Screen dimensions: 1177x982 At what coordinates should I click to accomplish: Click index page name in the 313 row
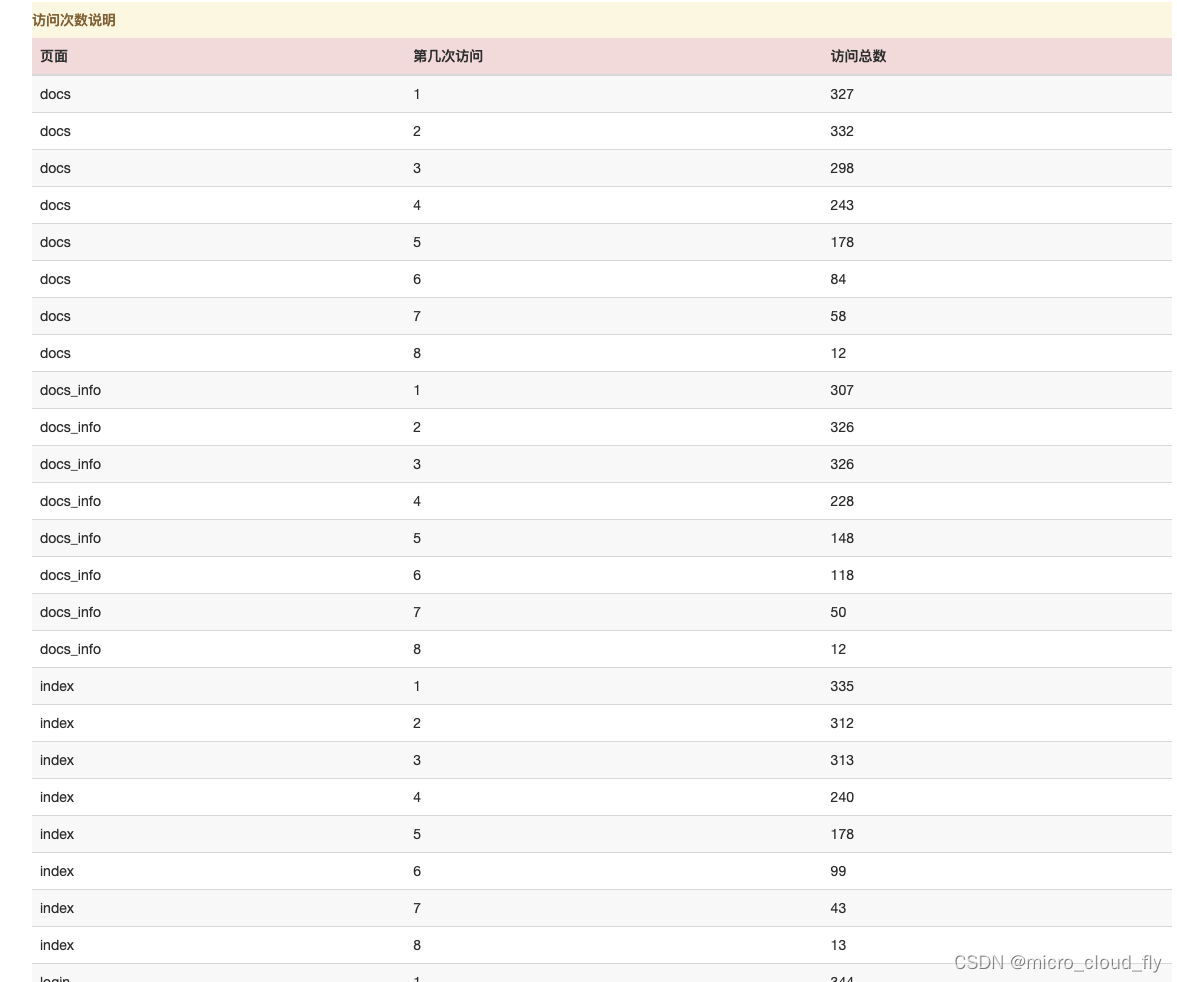tap(57, 760)
